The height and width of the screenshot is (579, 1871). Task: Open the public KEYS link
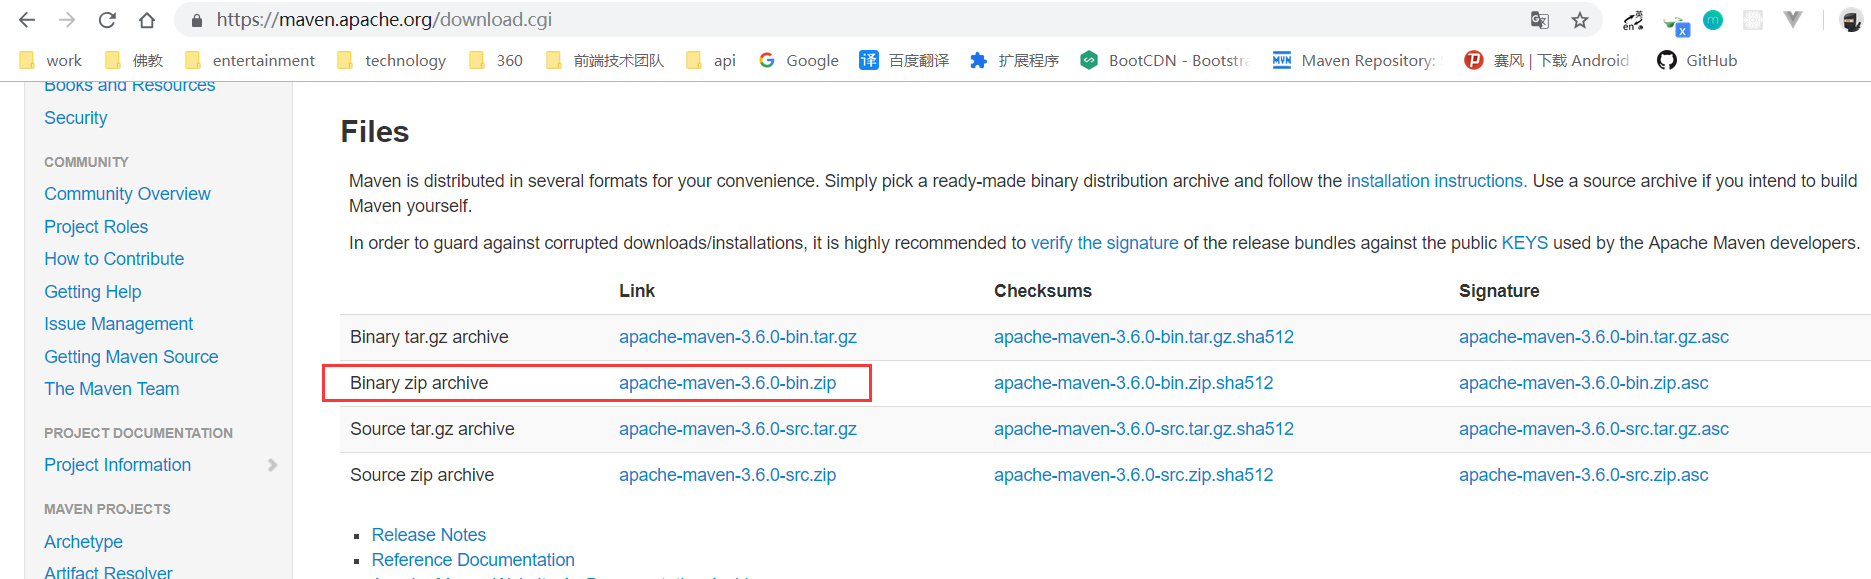pos(1525,243)
